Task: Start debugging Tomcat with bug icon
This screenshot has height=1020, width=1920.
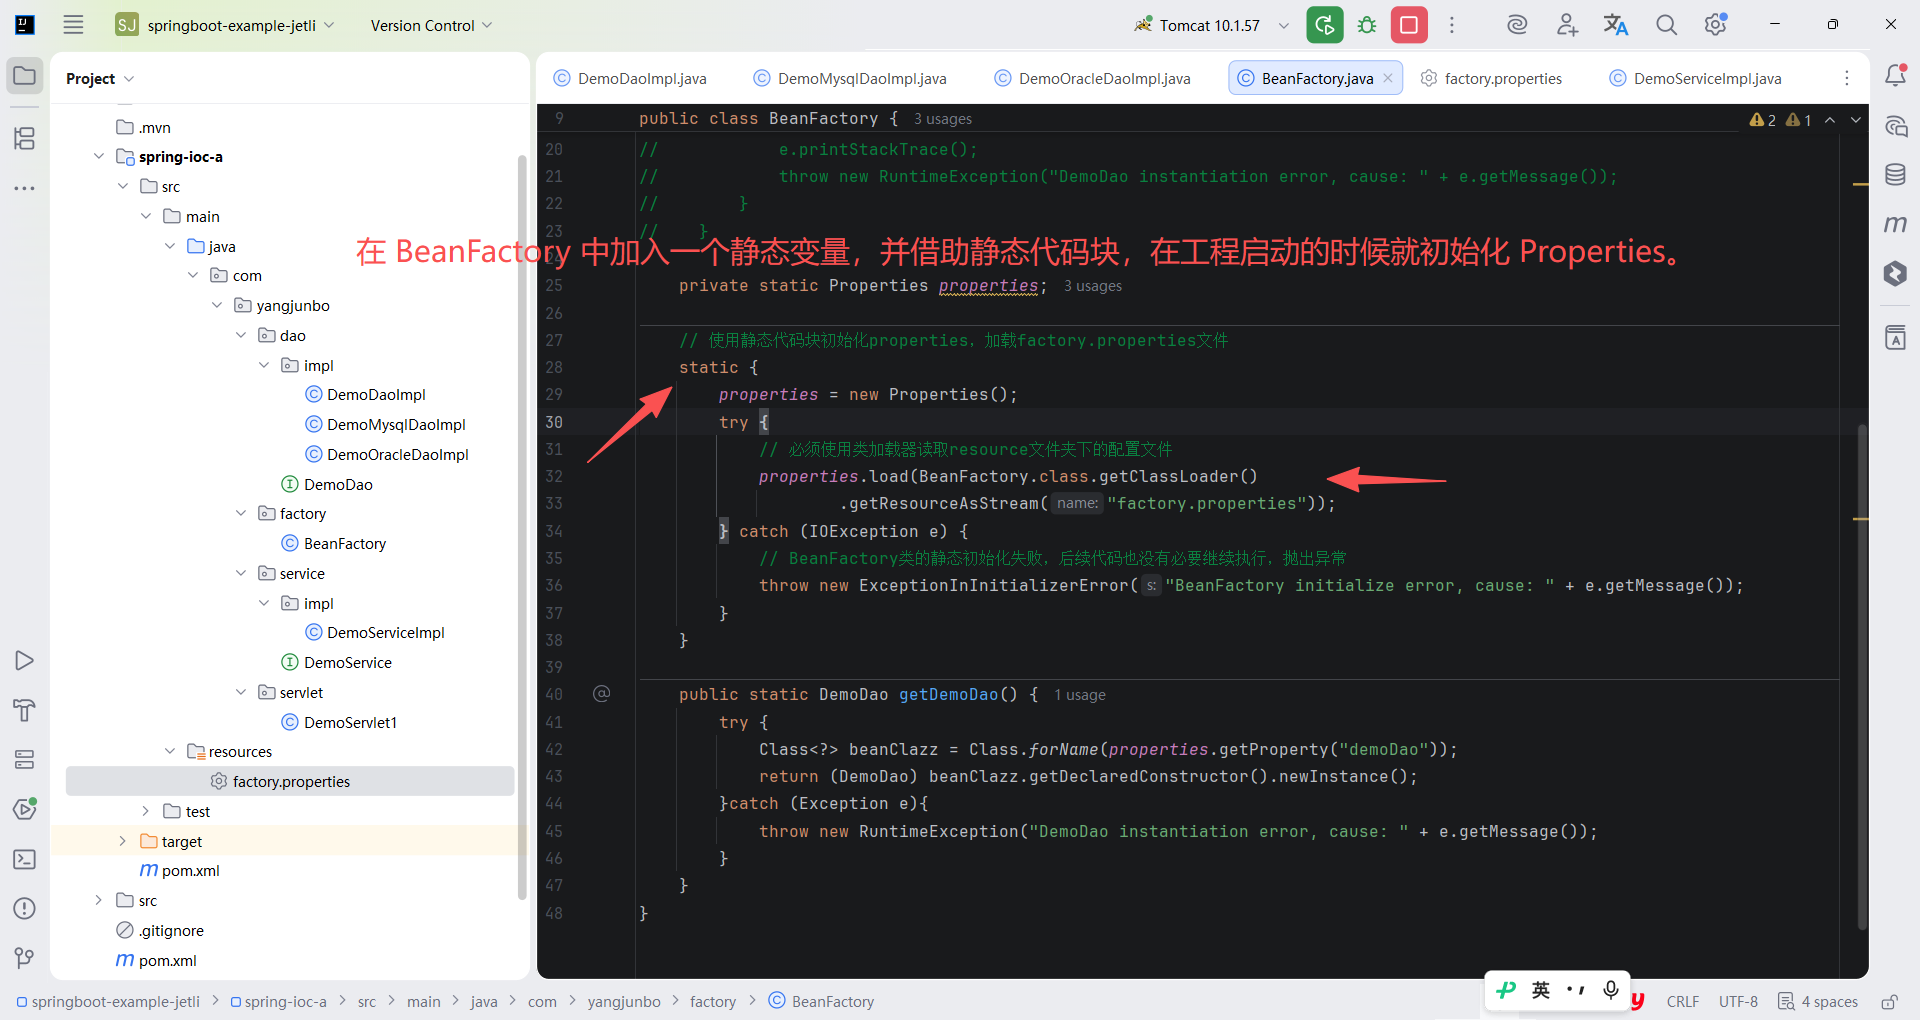Action: click(x=1367, y=25)
